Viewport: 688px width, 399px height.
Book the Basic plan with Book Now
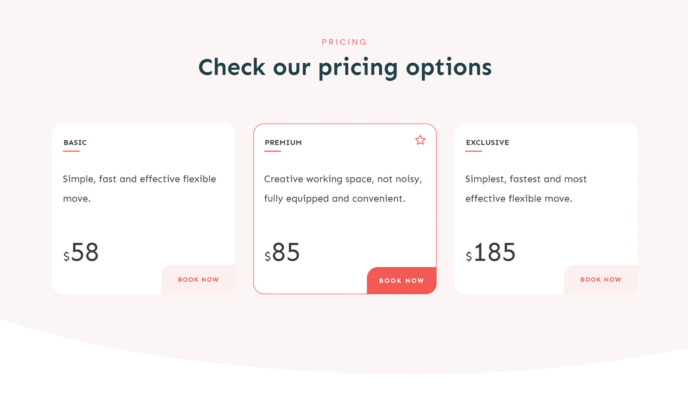198,280
